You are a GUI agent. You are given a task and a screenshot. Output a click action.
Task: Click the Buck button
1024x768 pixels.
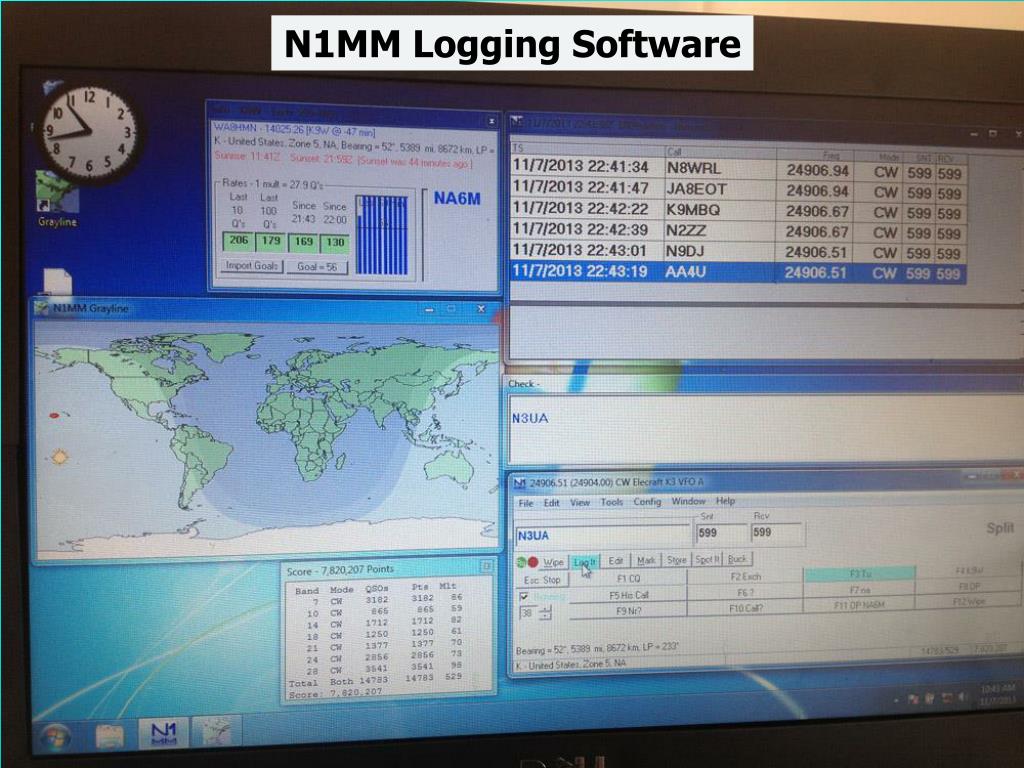coord(737,558)
